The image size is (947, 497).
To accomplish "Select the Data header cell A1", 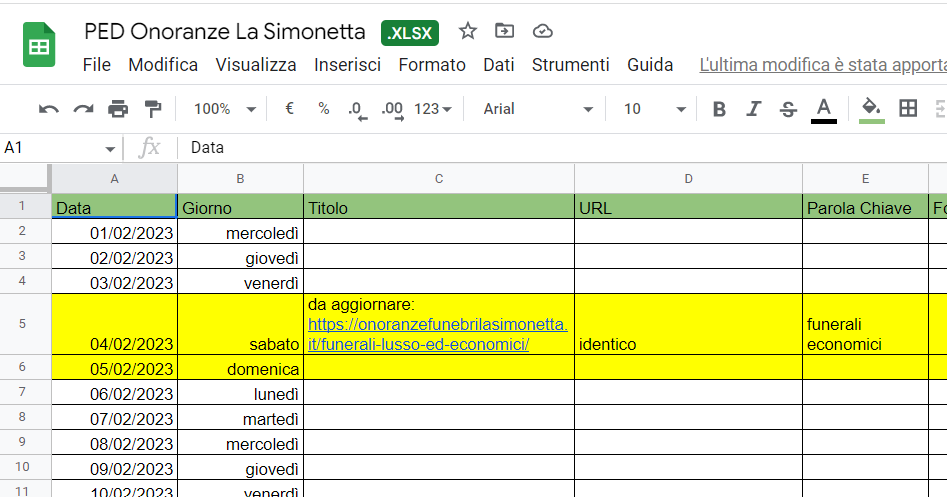I will 114,207.
